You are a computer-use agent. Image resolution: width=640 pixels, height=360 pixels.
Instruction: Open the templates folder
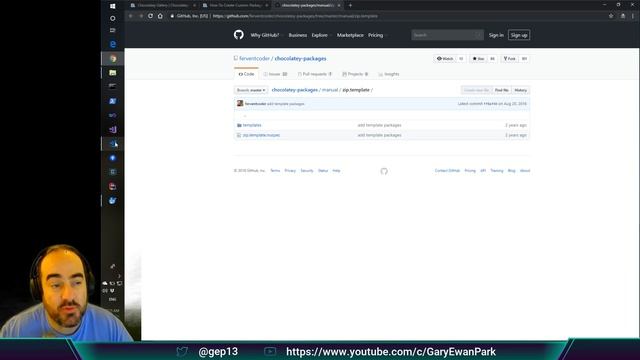tap(252, 125)
